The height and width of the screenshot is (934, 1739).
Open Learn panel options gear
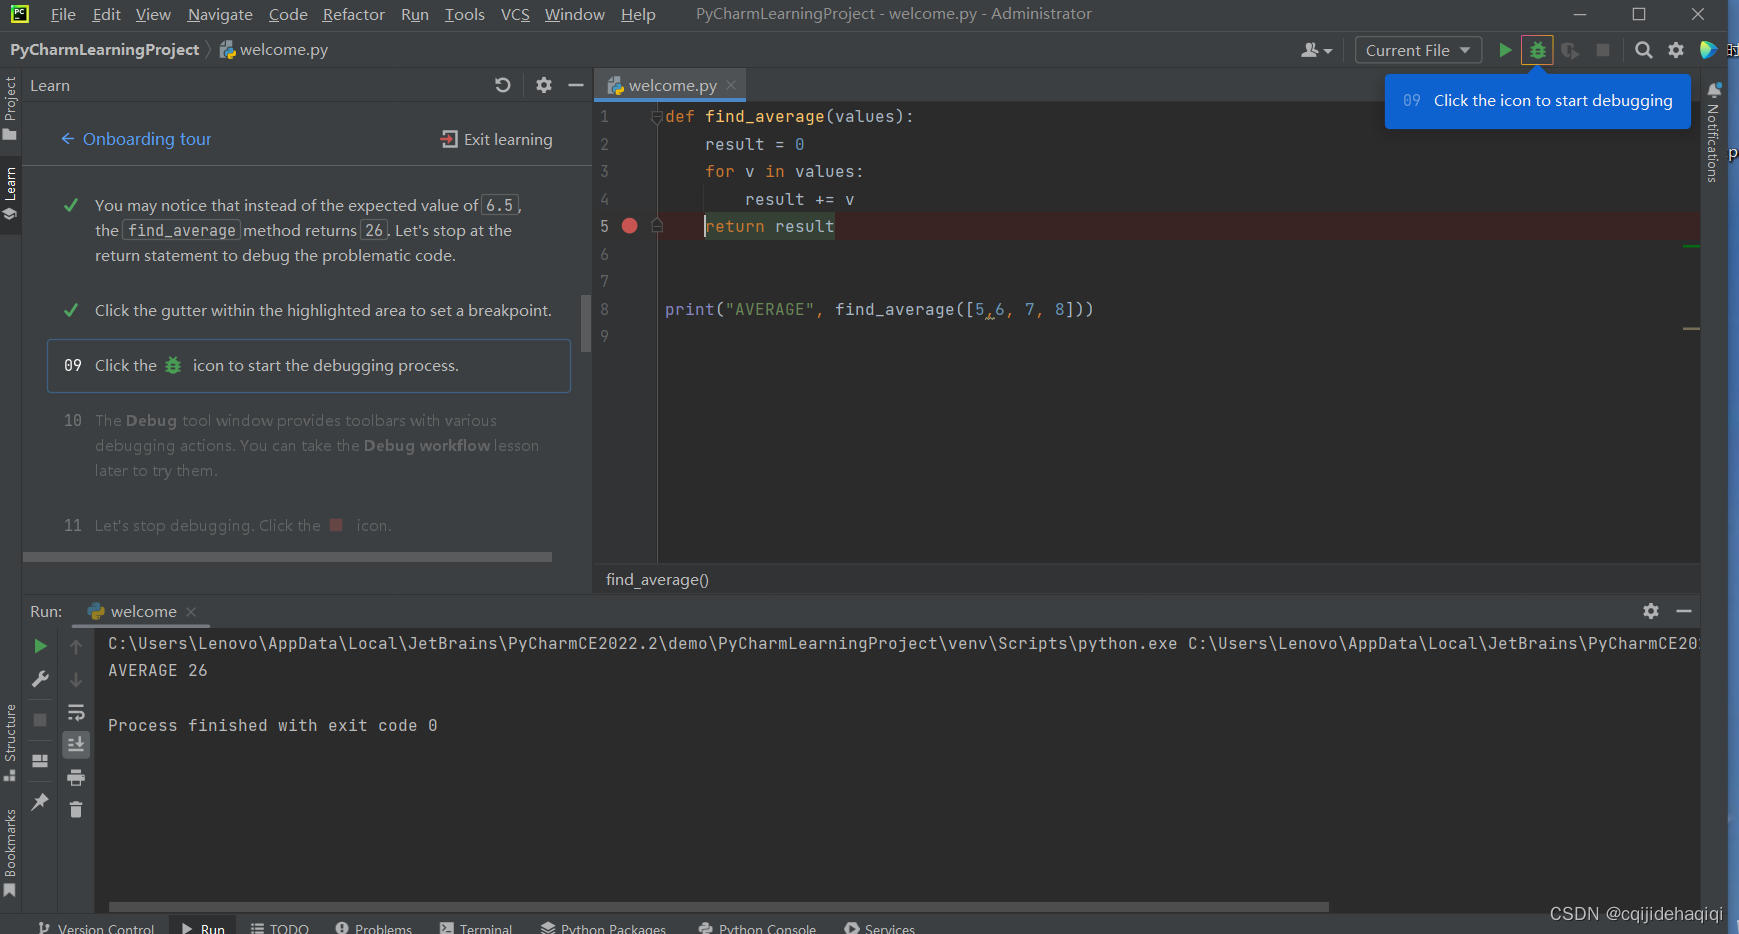point(543,85)
